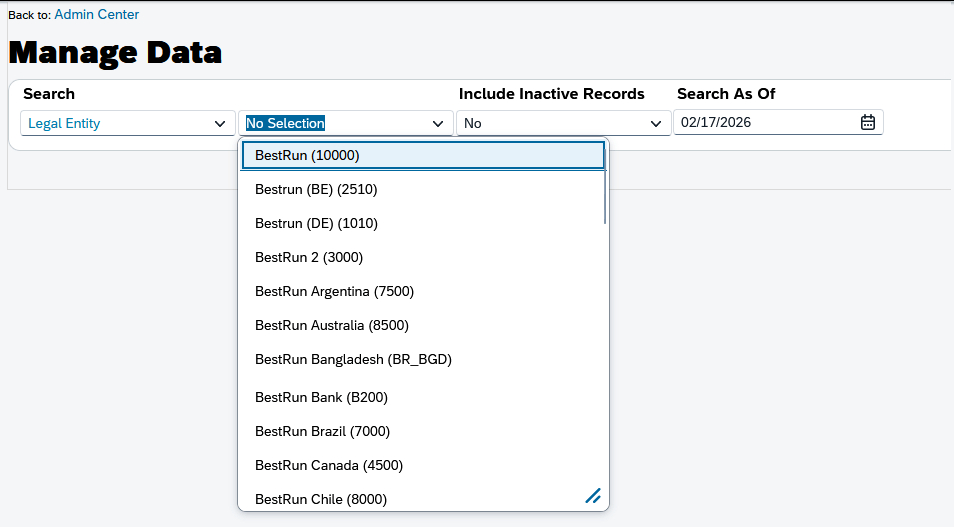Select BestRun 2 (3000) entry
The image size is (954, 527).
click(423, 257)
